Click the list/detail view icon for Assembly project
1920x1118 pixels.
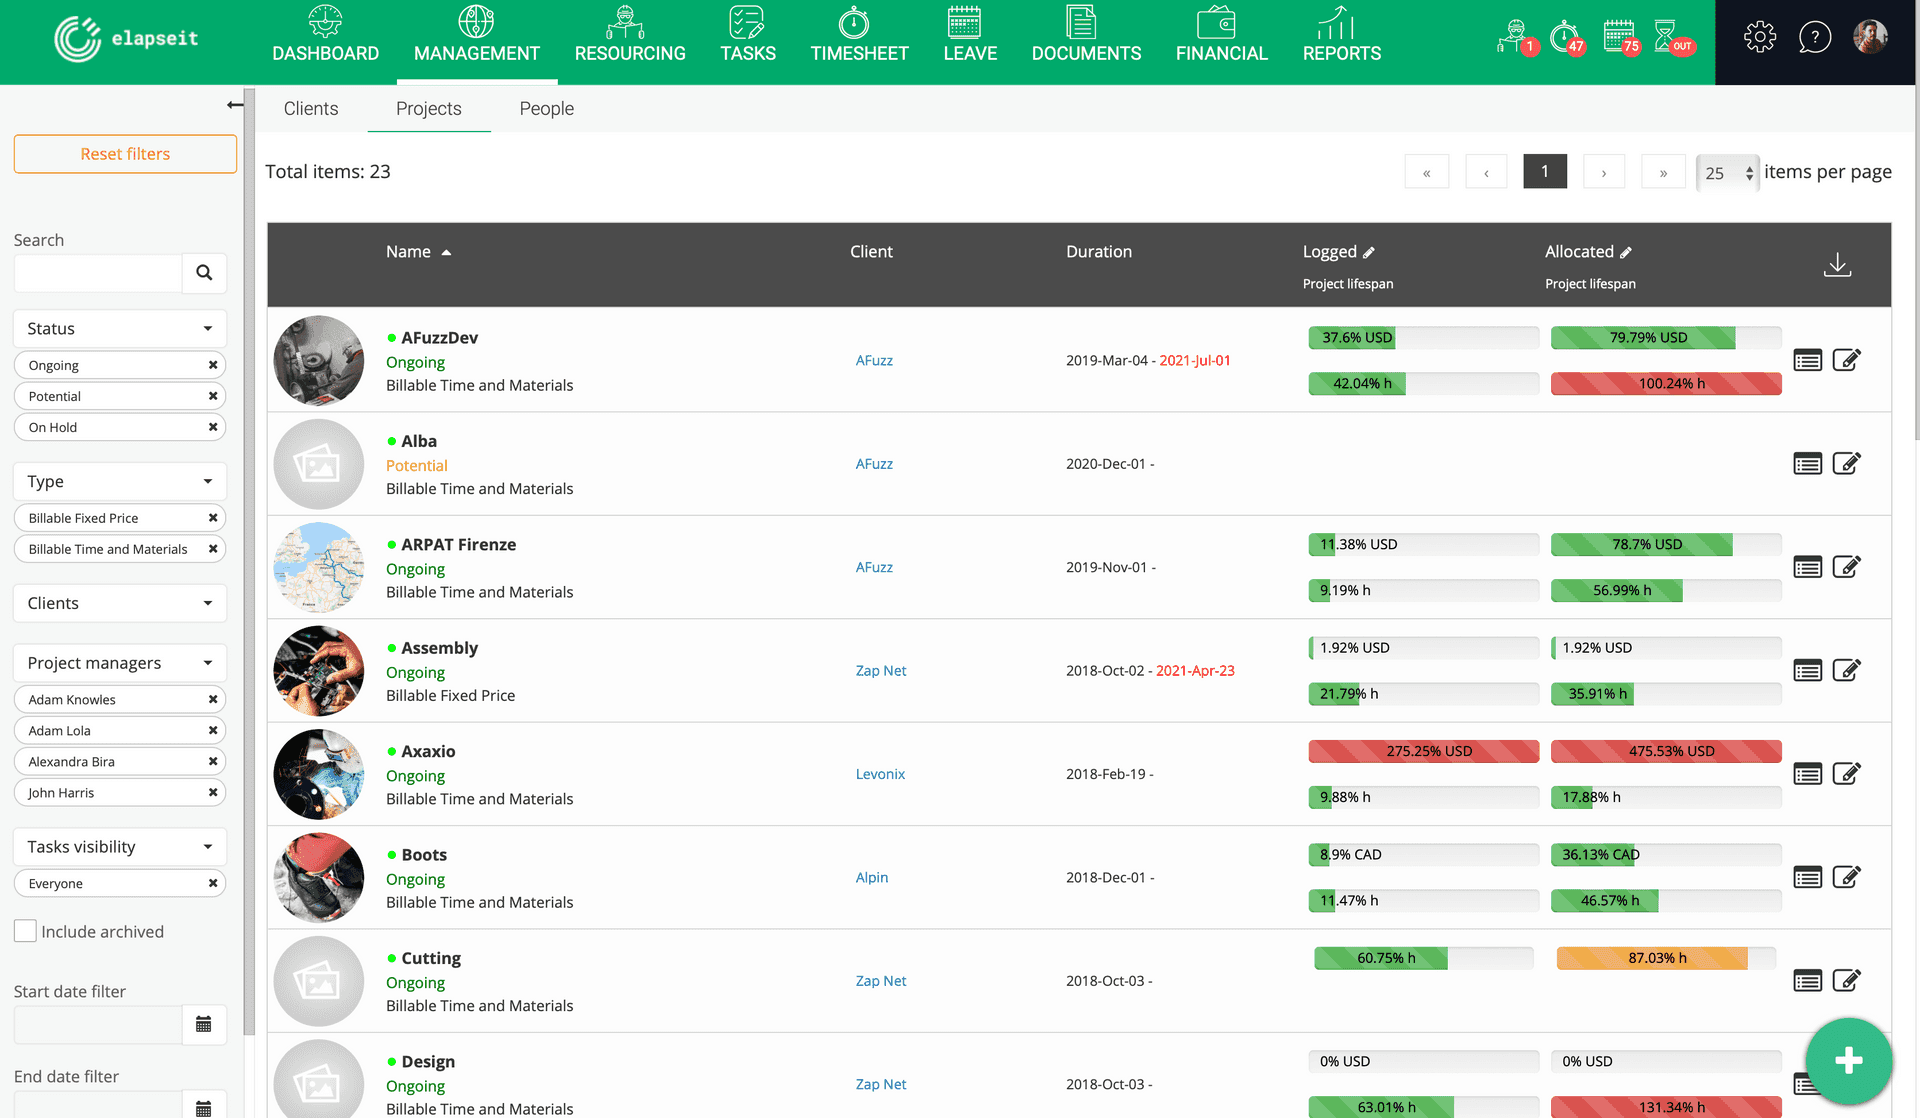point(1808,671)
